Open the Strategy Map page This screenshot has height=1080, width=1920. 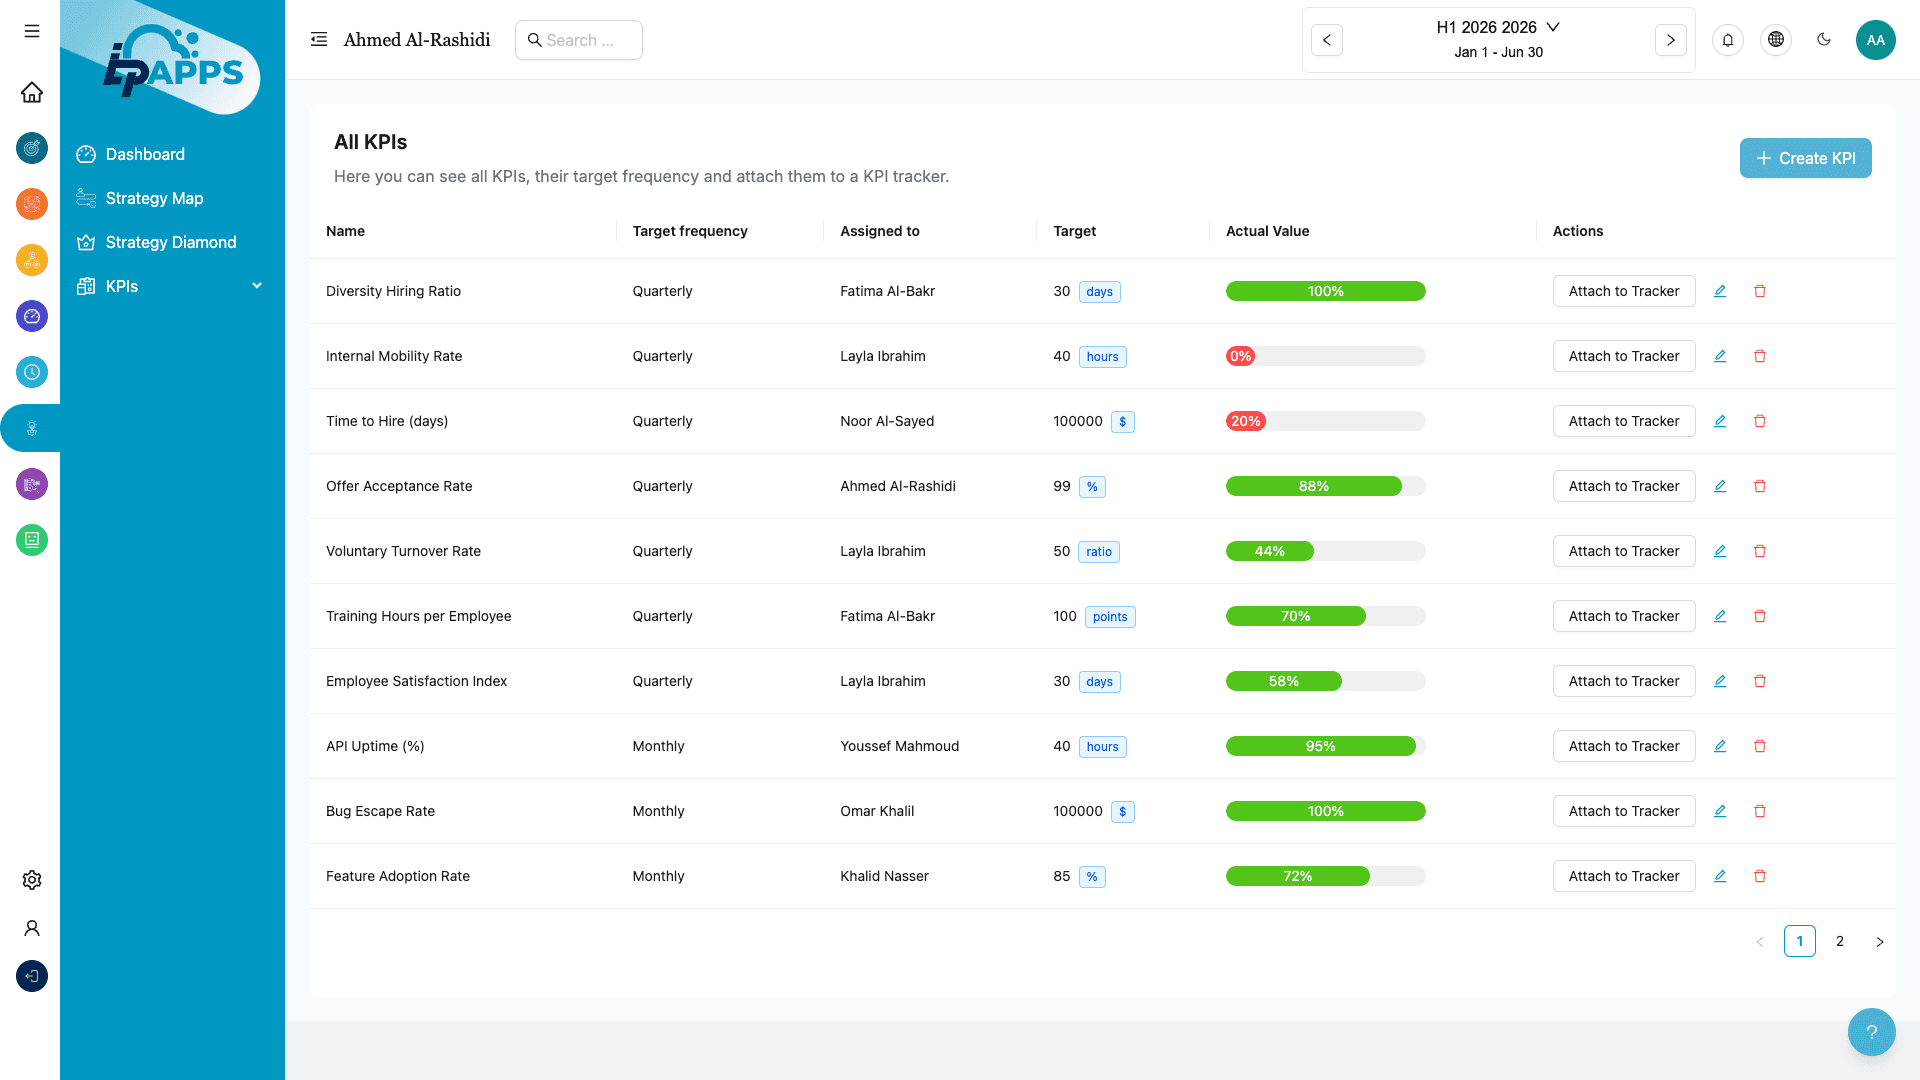(154, 198)
